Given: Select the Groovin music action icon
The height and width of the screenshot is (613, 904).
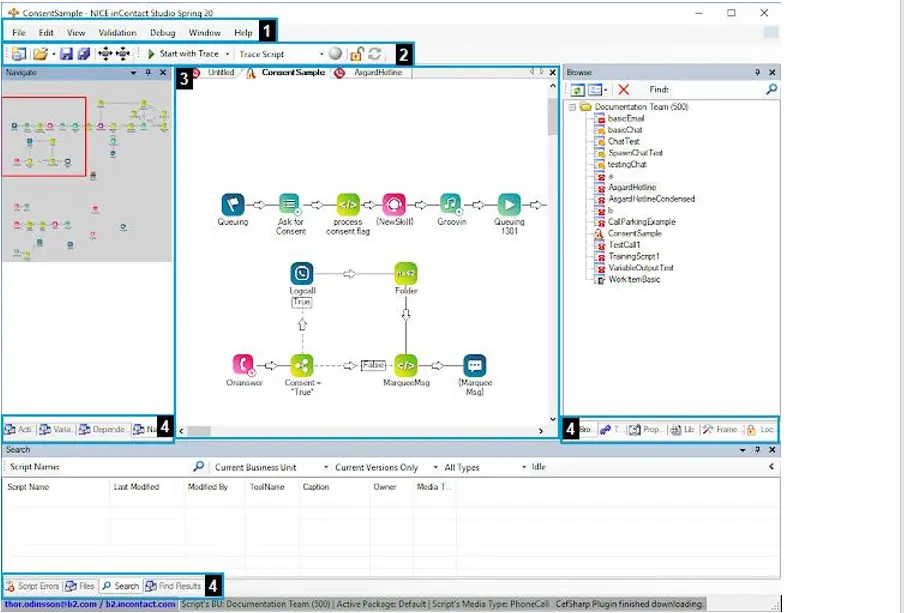Looking at the screenshot, I should [451, 205].
